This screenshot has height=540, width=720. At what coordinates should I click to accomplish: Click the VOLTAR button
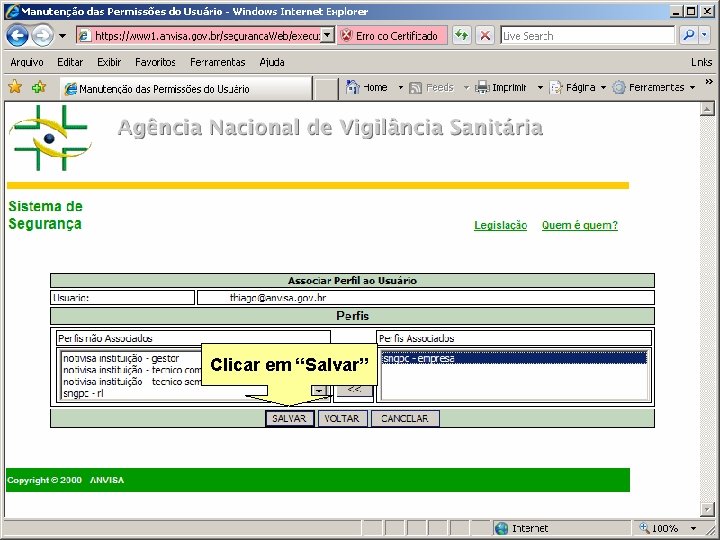(342, 418)
